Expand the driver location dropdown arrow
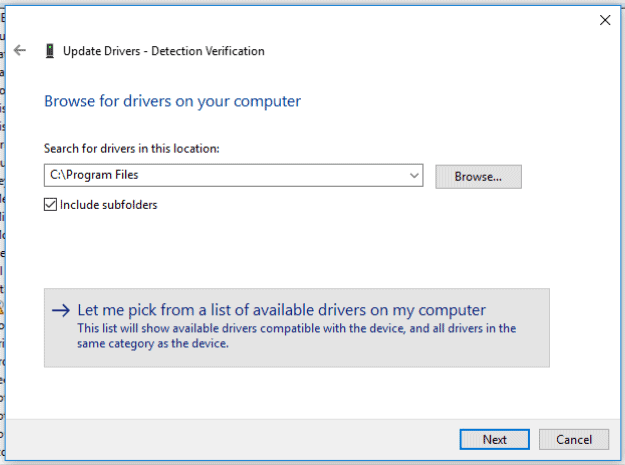The height and width of the screenshot is (465, 625). (x=415, y=176)
